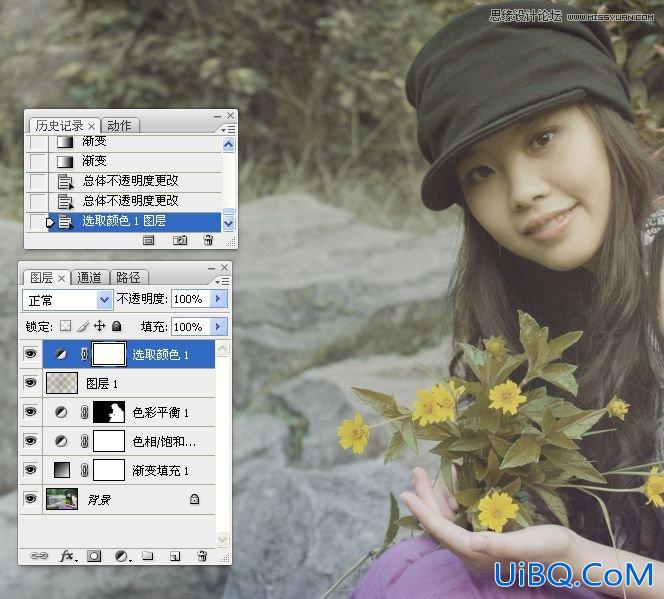664x599 pixels.
Task: Click opacity value field 100%
Action: [x=191, y=299]
